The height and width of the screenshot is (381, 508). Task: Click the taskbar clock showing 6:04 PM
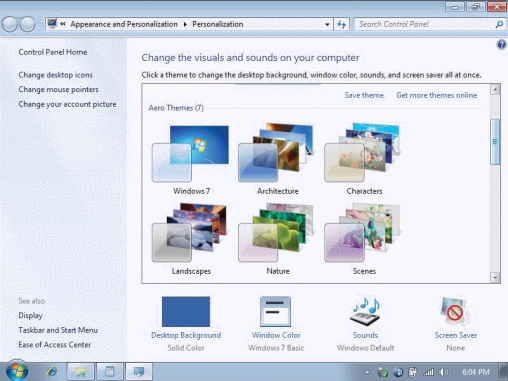(476, 372)
